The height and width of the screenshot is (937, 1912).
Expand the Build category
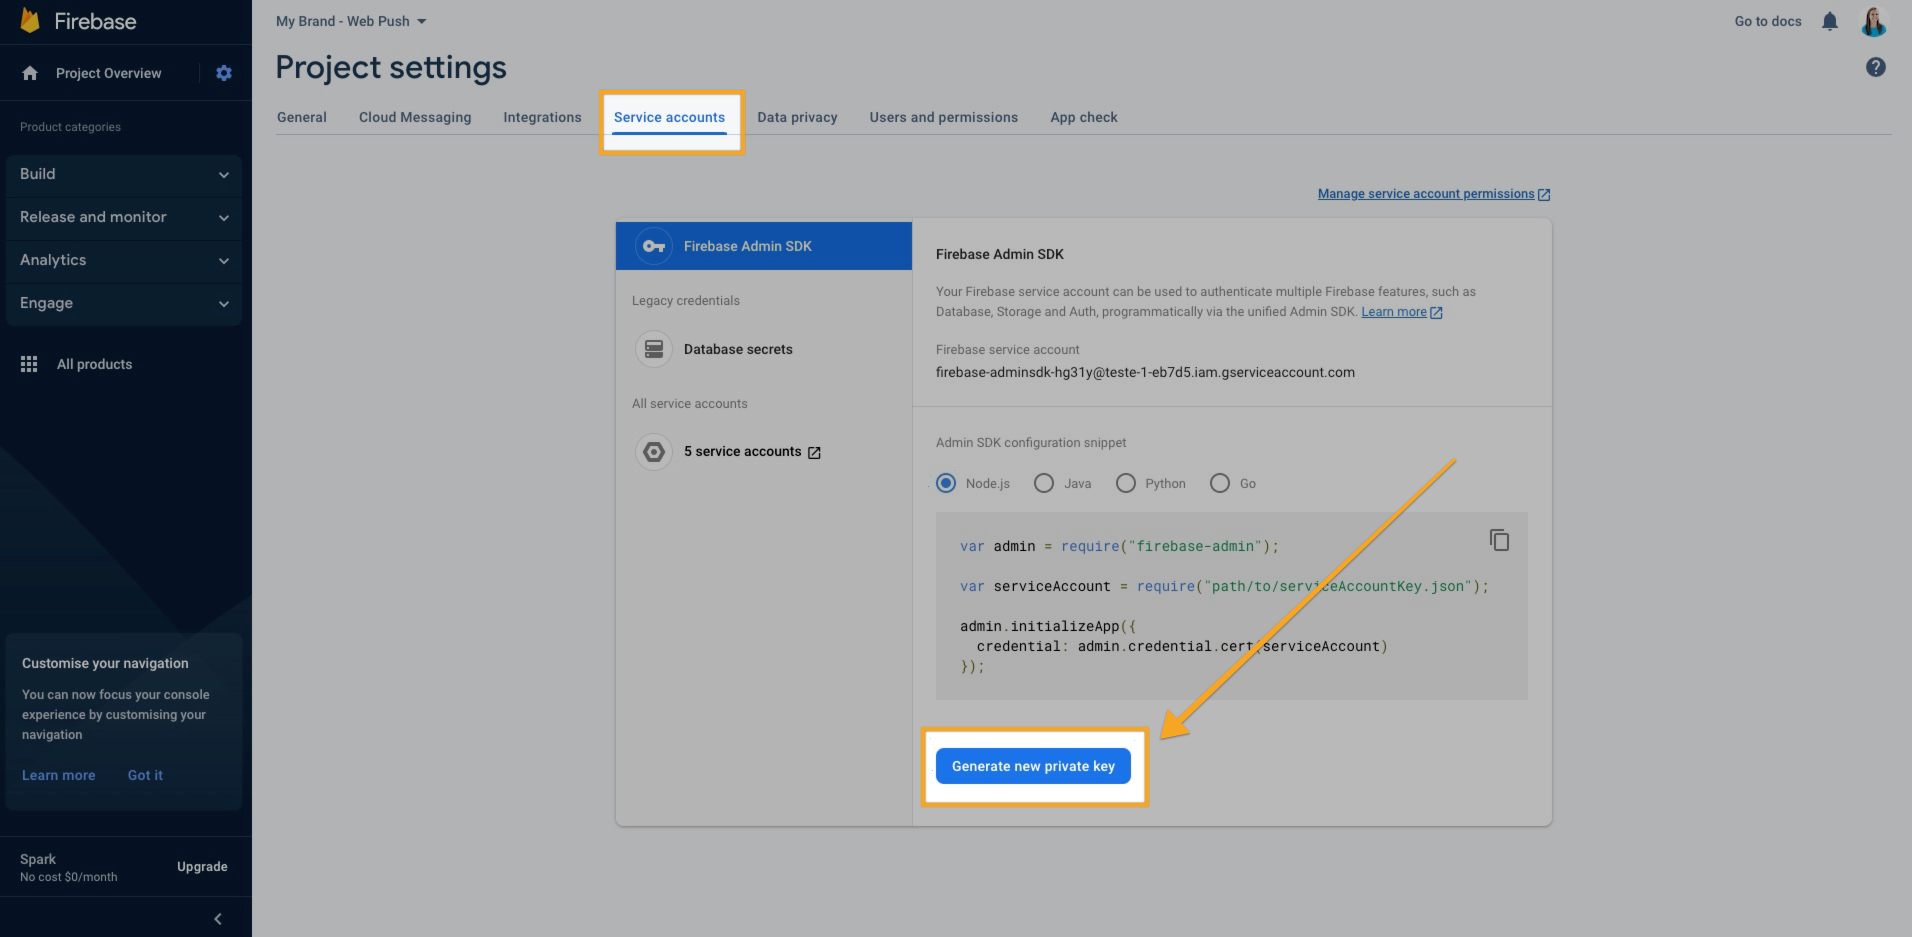pos(123,174)
